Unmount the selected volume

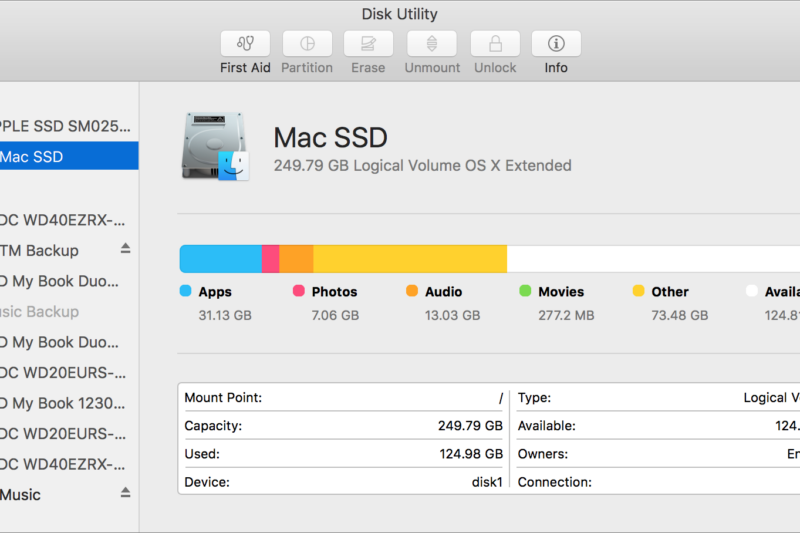coord(432,44)
